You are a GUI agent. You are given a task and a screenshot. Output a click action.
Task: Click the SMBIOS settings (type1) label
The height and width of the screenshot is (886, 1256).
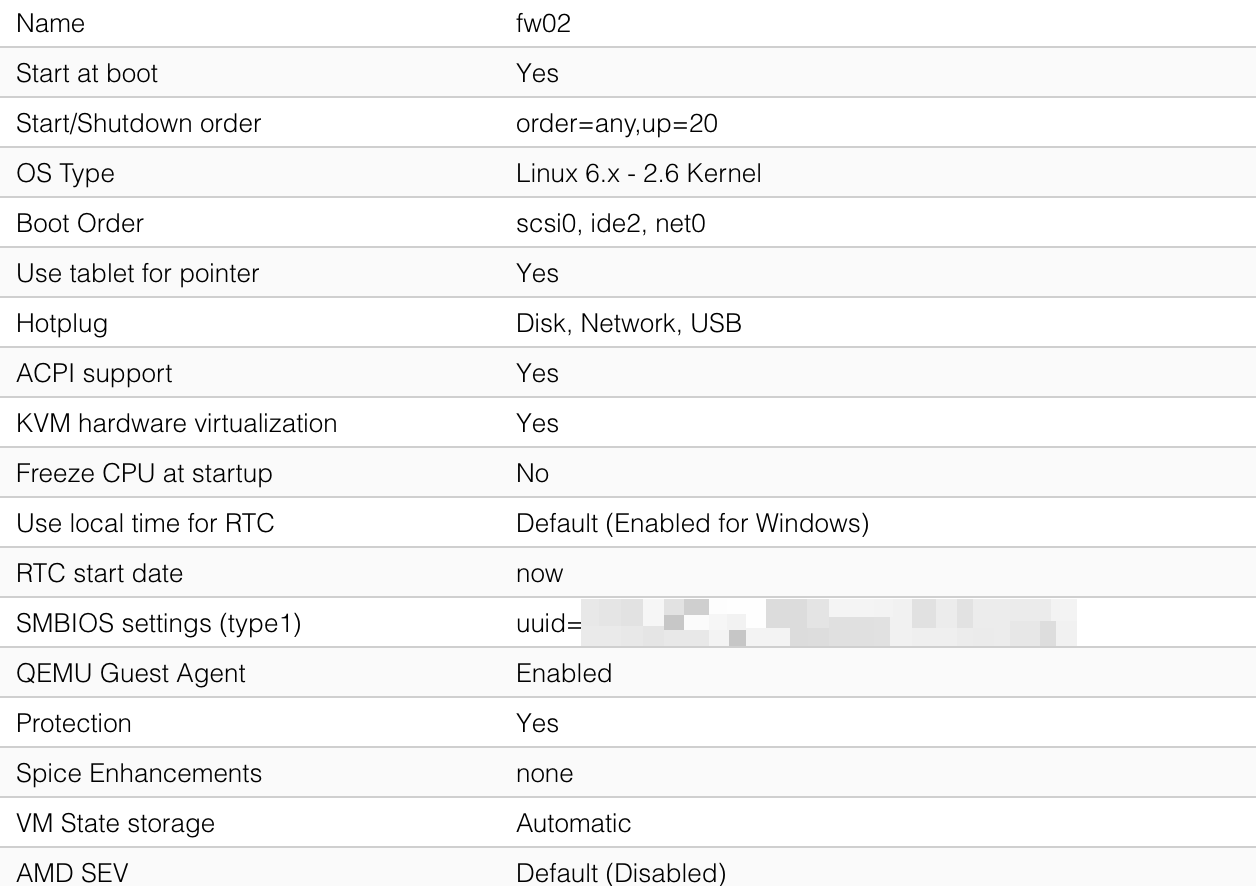(158, 623)
